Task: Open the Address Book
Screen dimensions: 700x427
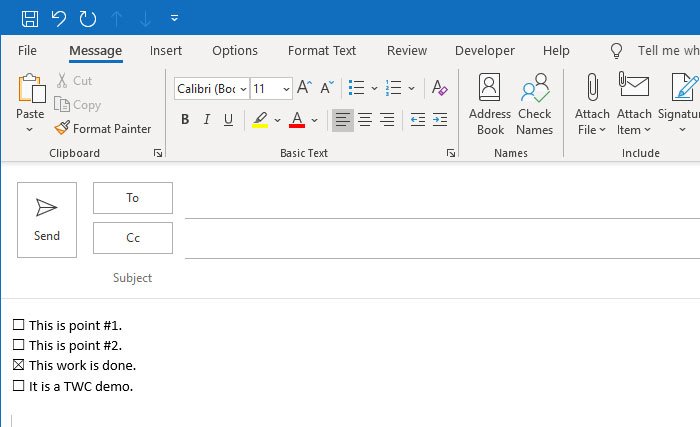Action: pyautogui.click(x=490, y=104)
